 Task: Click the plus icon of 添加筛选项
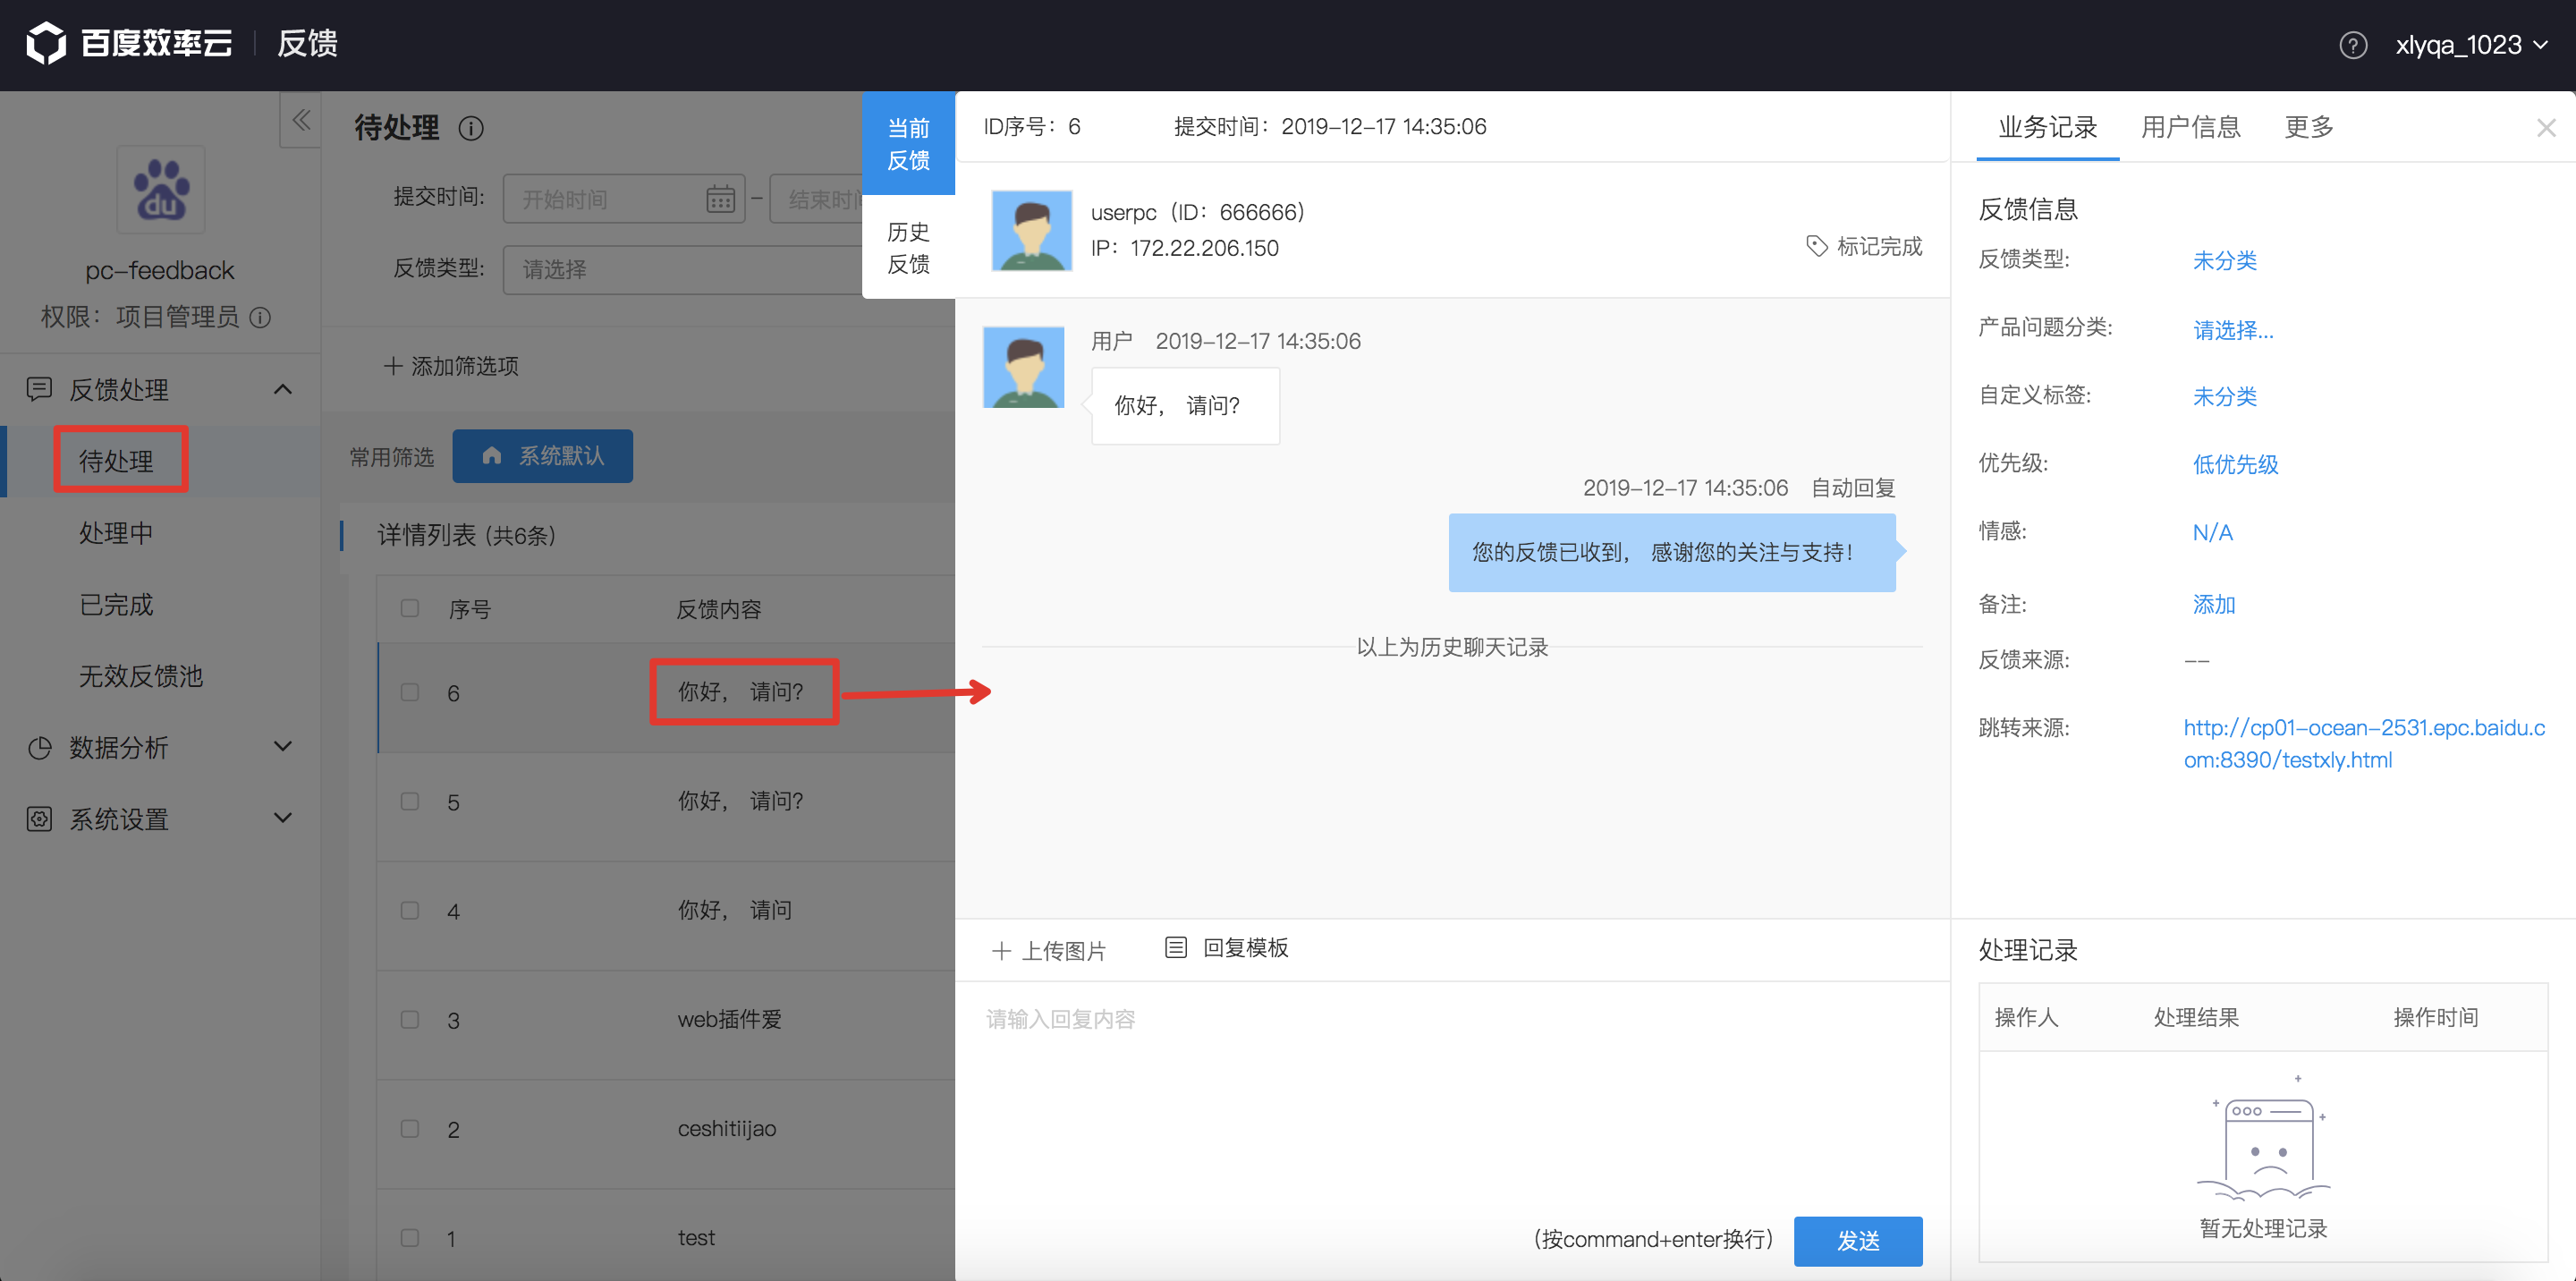click(x=393, y=366)
